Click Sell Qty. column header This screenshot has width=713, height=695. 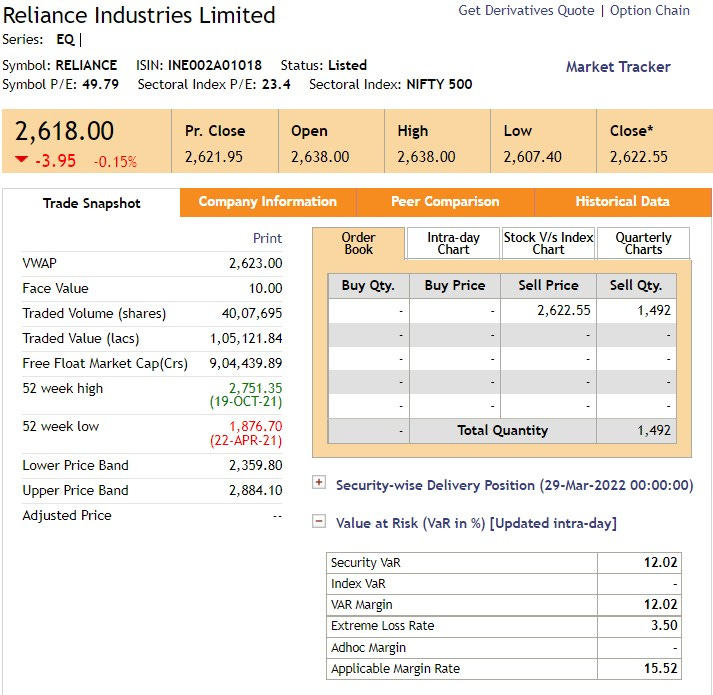click(x=636, y=286)
